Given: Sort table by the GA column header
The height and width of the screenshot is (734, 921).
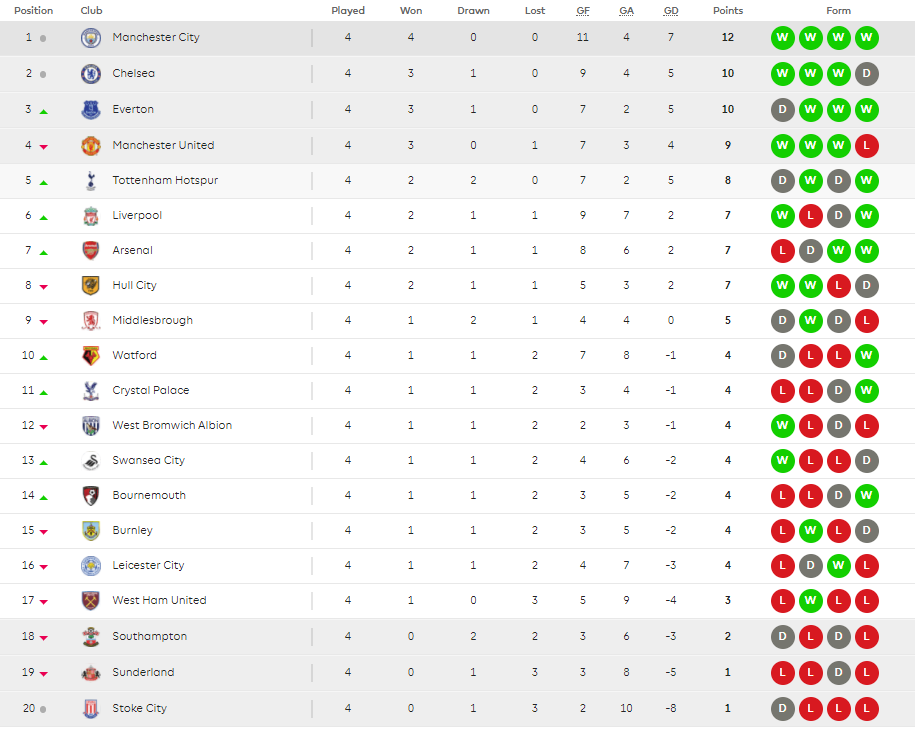Looking at the screenshot, I should (627, 11).
